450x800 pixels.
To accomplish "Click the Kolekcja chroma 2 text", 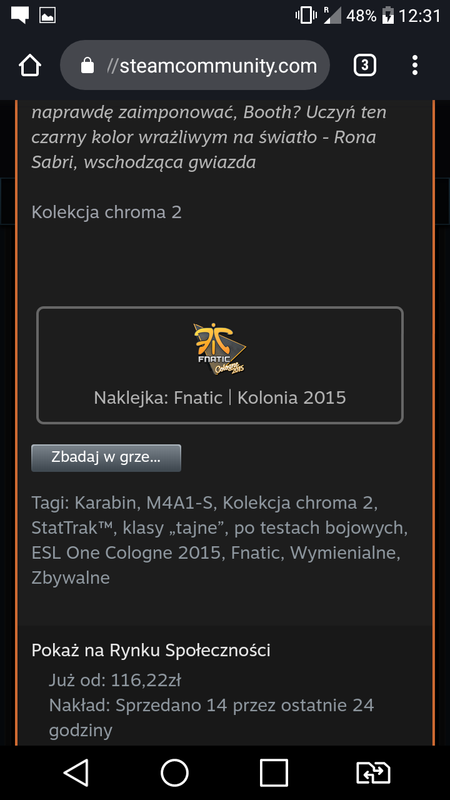I will [107, 212].
